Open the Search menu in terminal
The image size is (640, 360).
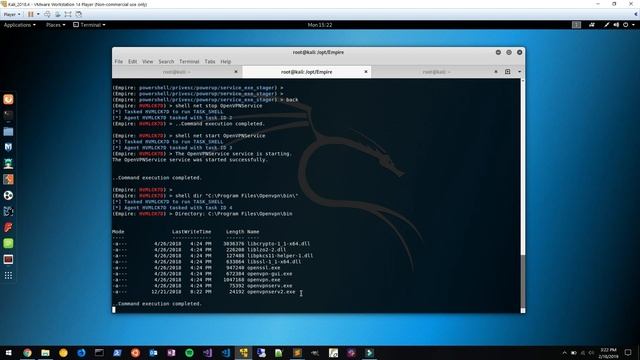166,61
